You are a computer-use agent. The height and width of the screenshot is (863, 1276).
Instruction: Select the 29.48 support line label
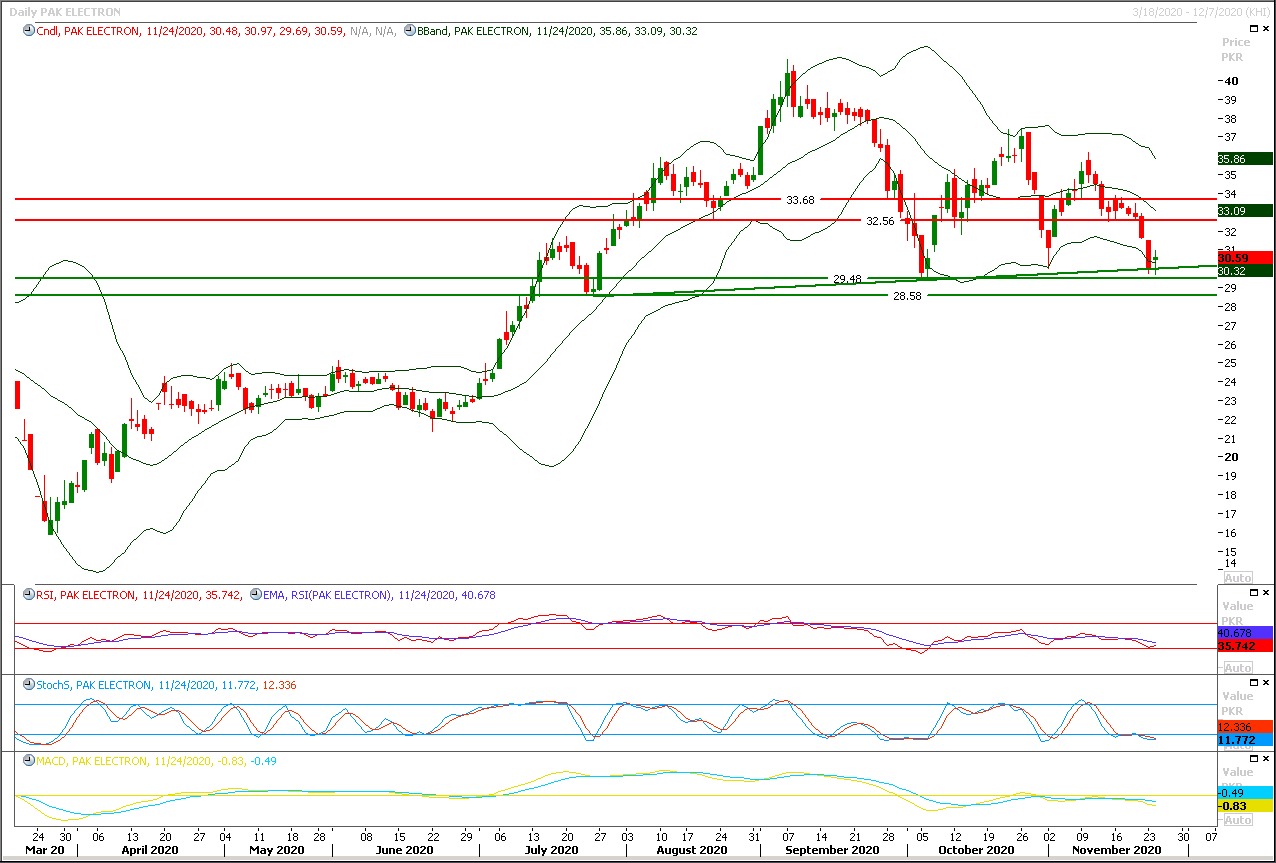pos(847,279)
